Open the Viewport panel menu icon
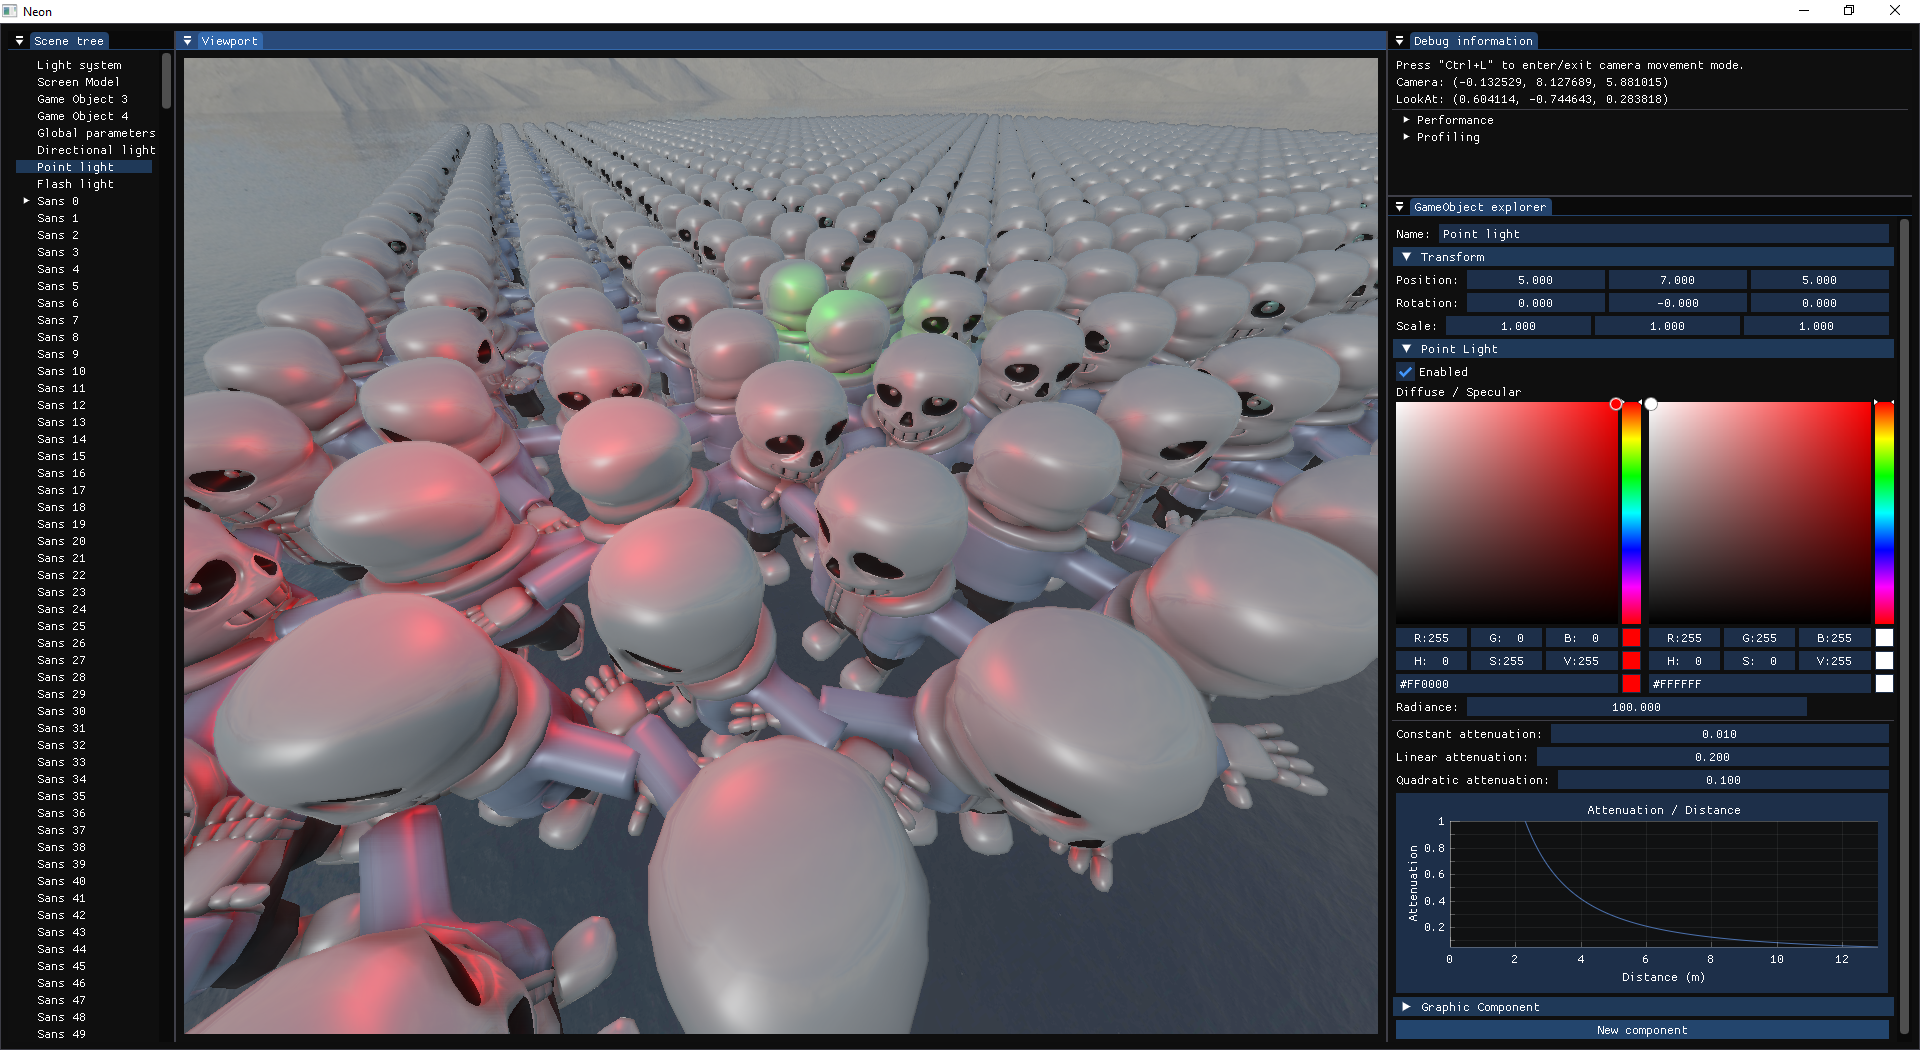The image size is (1920, 1050). [187, 41]
